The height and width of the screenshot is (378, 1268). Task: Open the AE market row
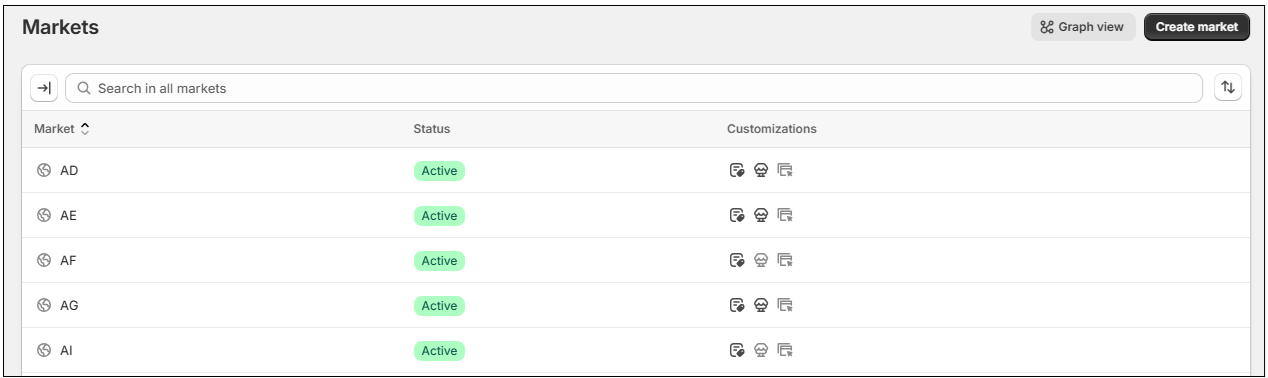pyautogui.click(x=636, y=215)
